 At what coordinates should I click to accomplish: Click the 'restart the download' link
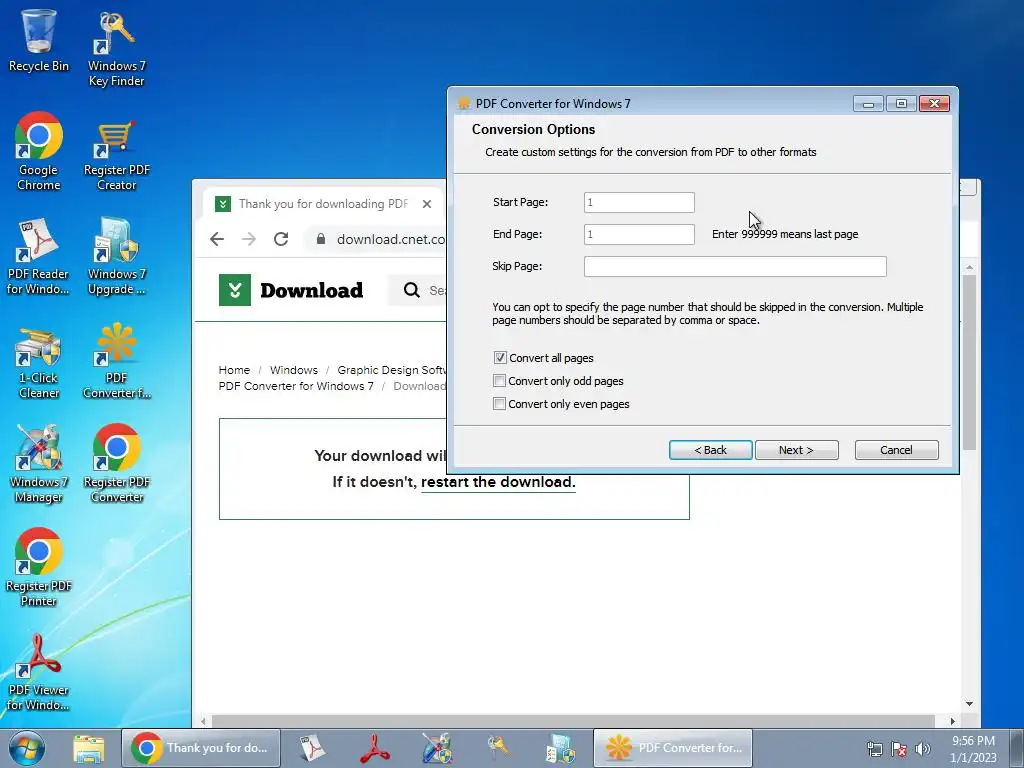pos(498,482)
